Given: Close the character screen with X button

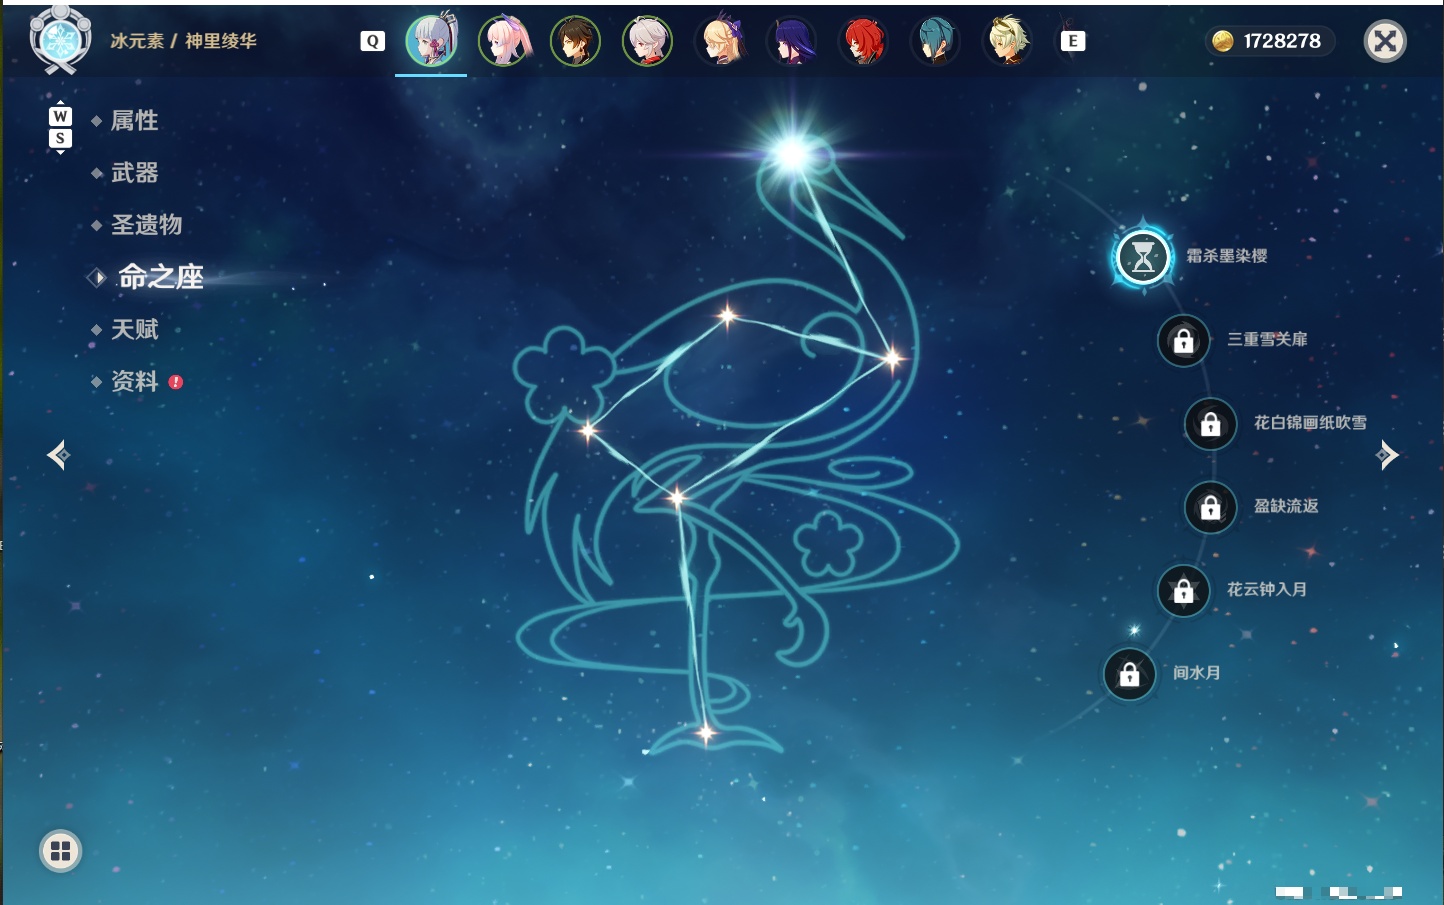Looking at the screenshot, I should pyautogui.click(x=1385, y=41).
